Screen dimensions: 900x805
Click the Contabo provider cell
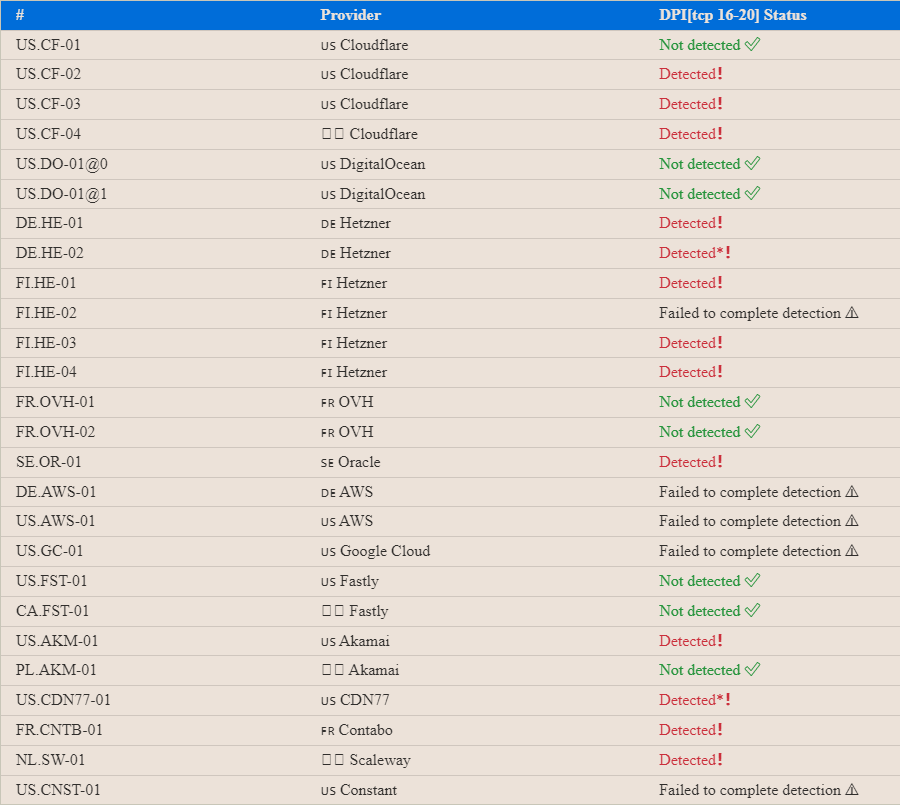tap(357, 730)
